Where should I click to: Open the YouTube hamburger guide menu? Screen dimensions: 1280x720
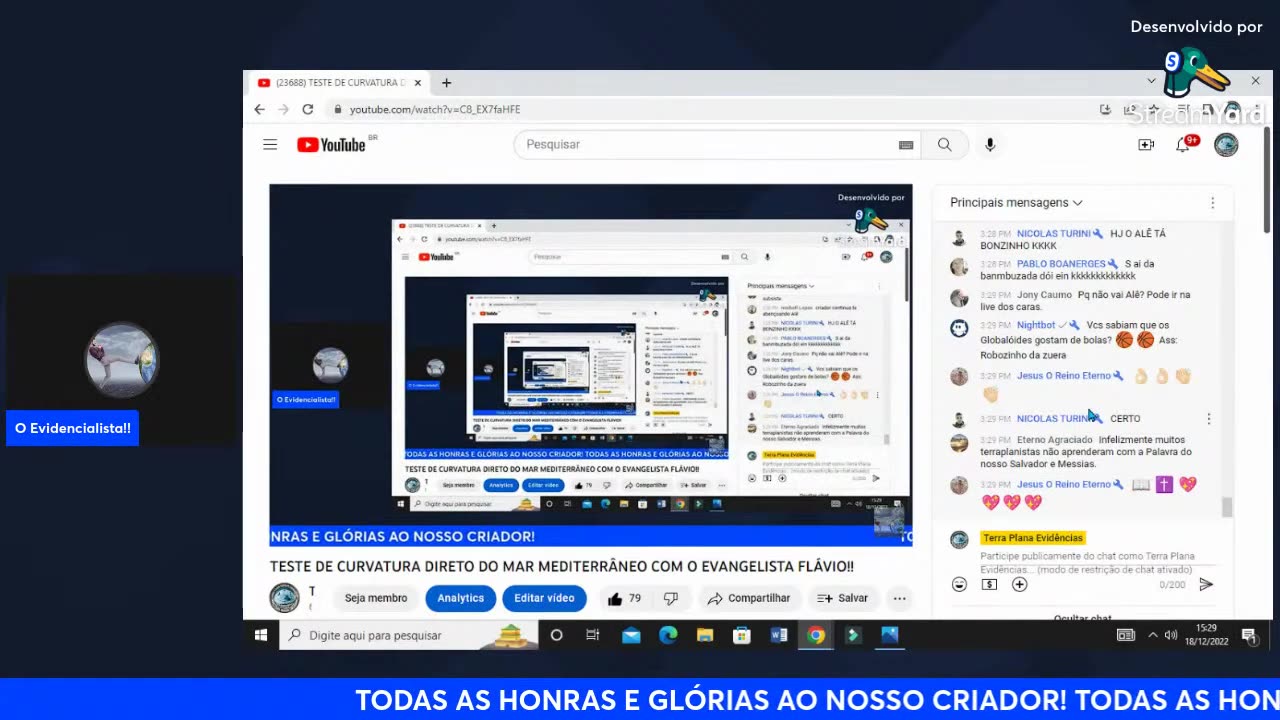270,145
